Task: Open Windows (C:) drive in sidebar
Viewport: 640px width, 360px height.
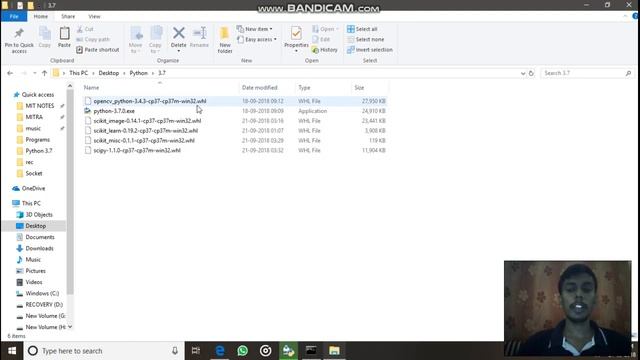Action: tap(42, 293)
